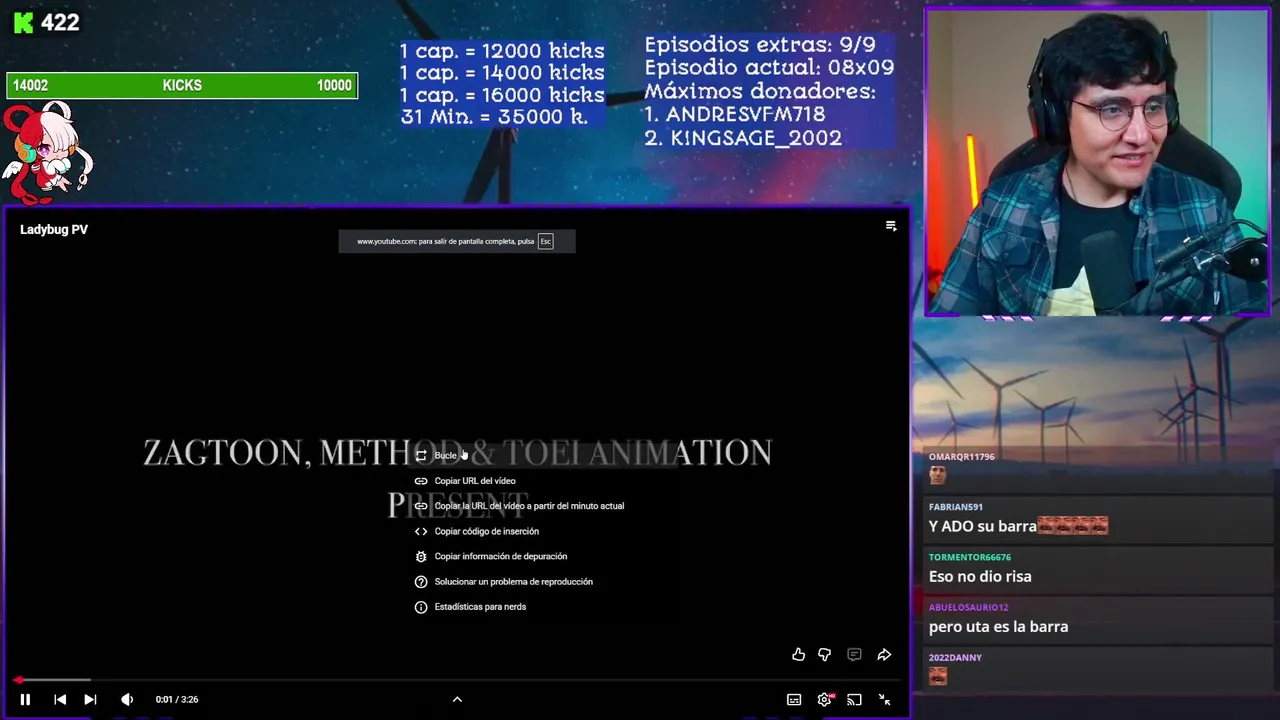1280x720 pixels.
Task: Click the green KICKS goal bar
Action: pos(182,86)
